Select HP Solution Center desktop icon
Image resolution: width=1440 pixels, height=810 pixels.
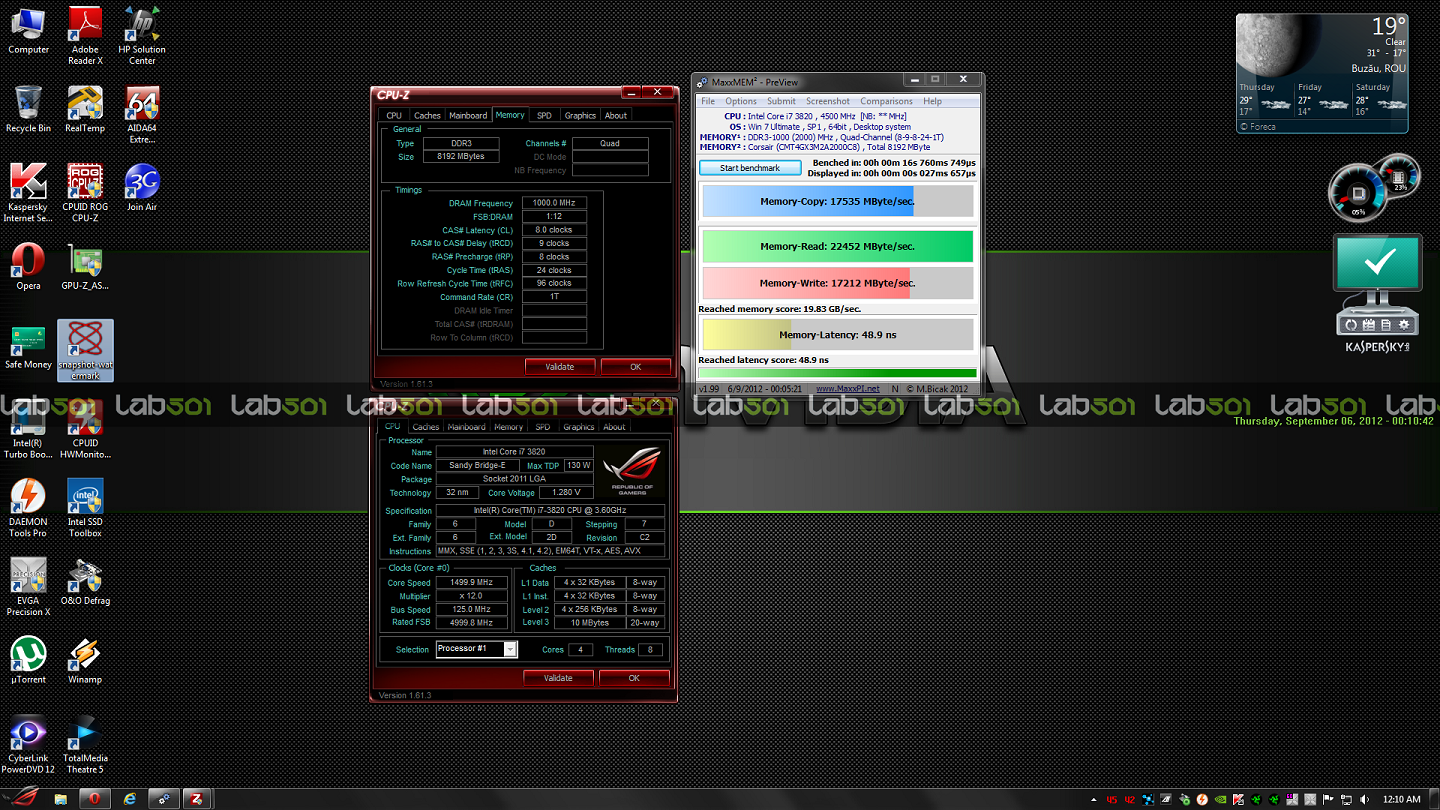tap(142, 35)
